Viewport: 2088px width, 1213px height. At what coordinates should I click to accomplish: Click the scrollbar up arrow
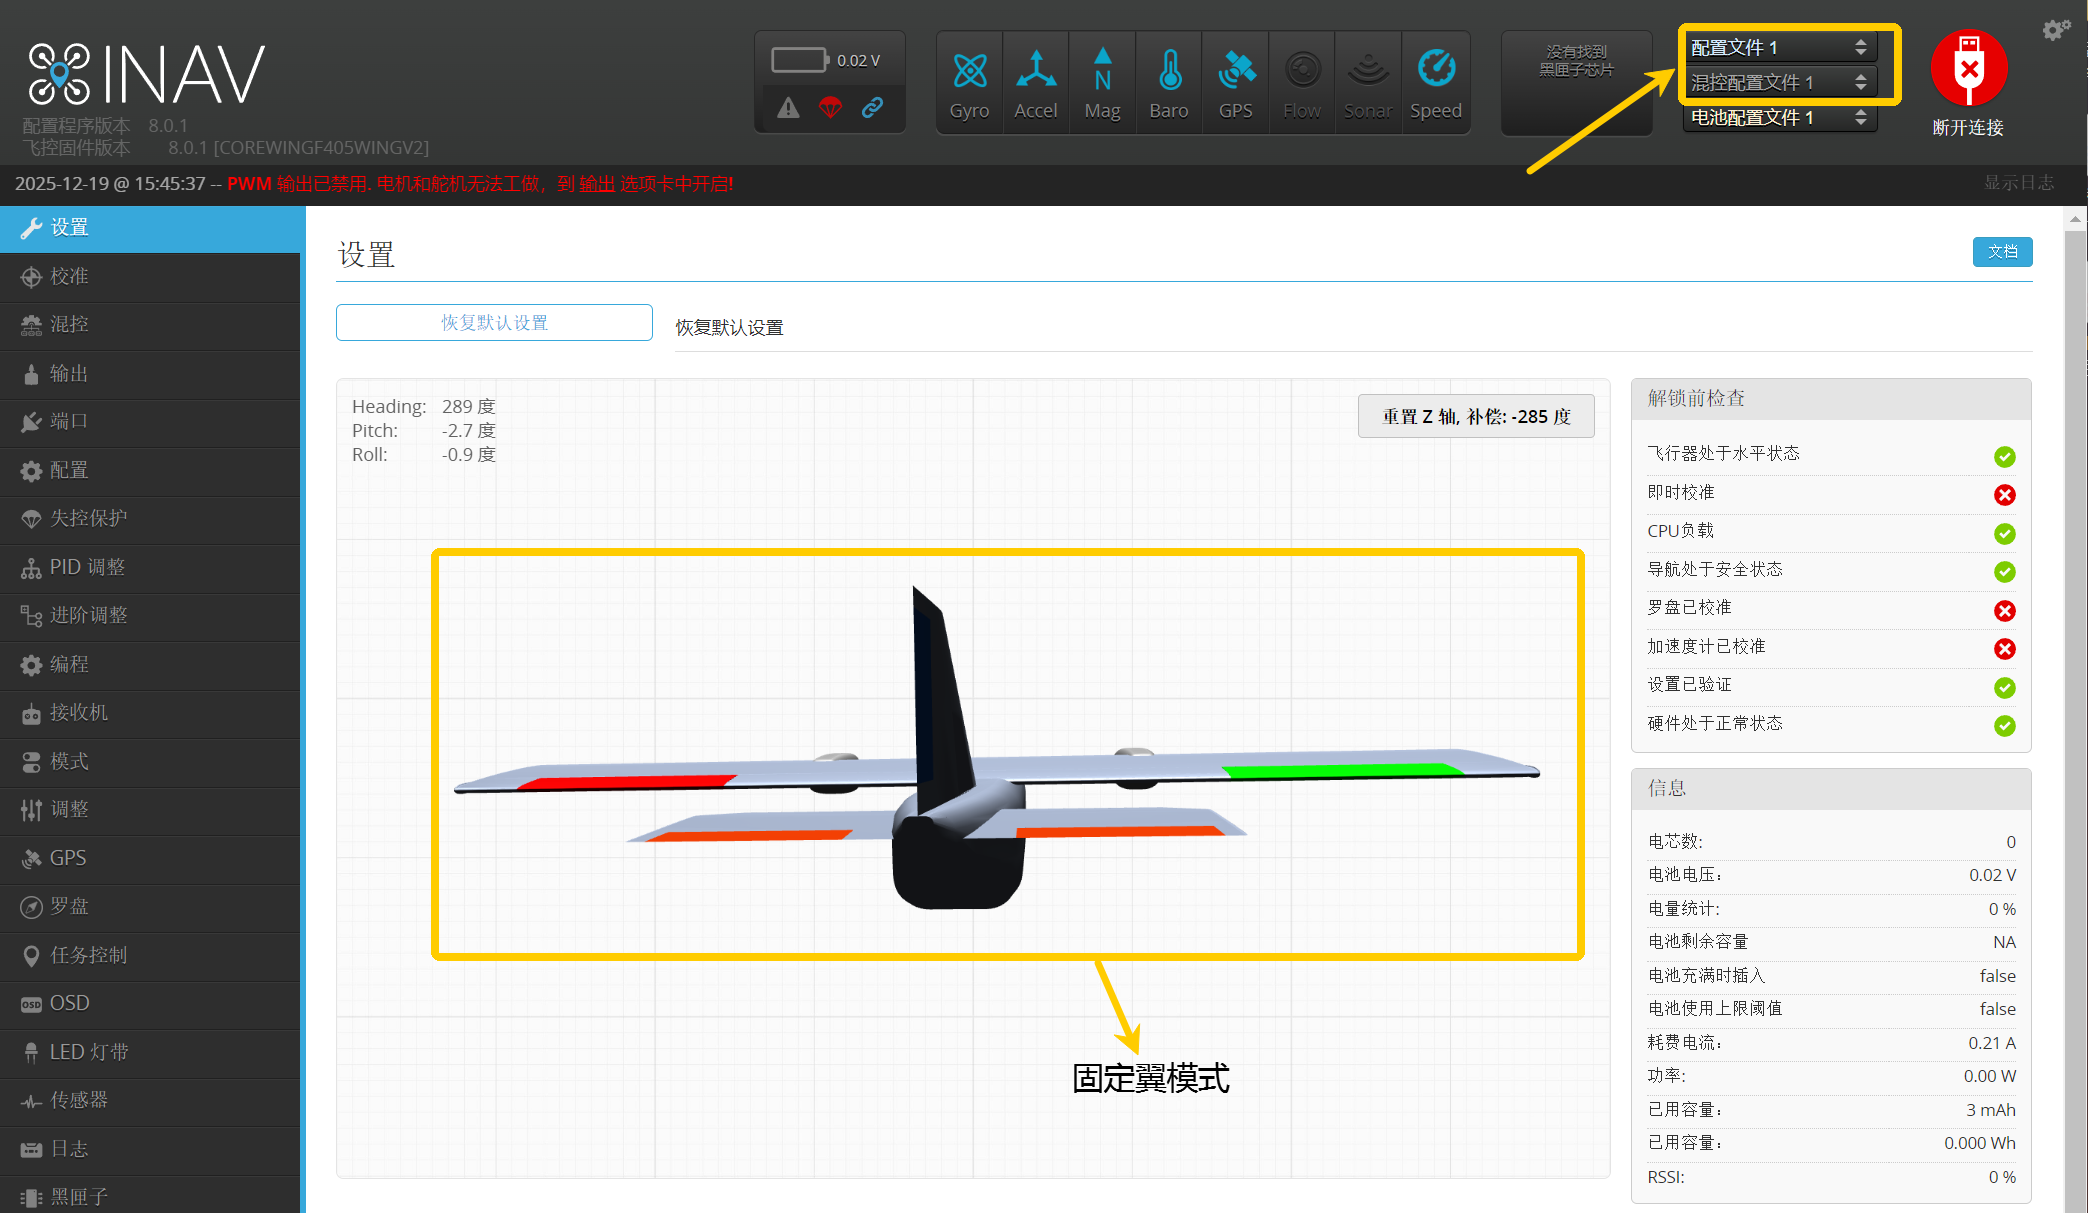point(2075,218)
